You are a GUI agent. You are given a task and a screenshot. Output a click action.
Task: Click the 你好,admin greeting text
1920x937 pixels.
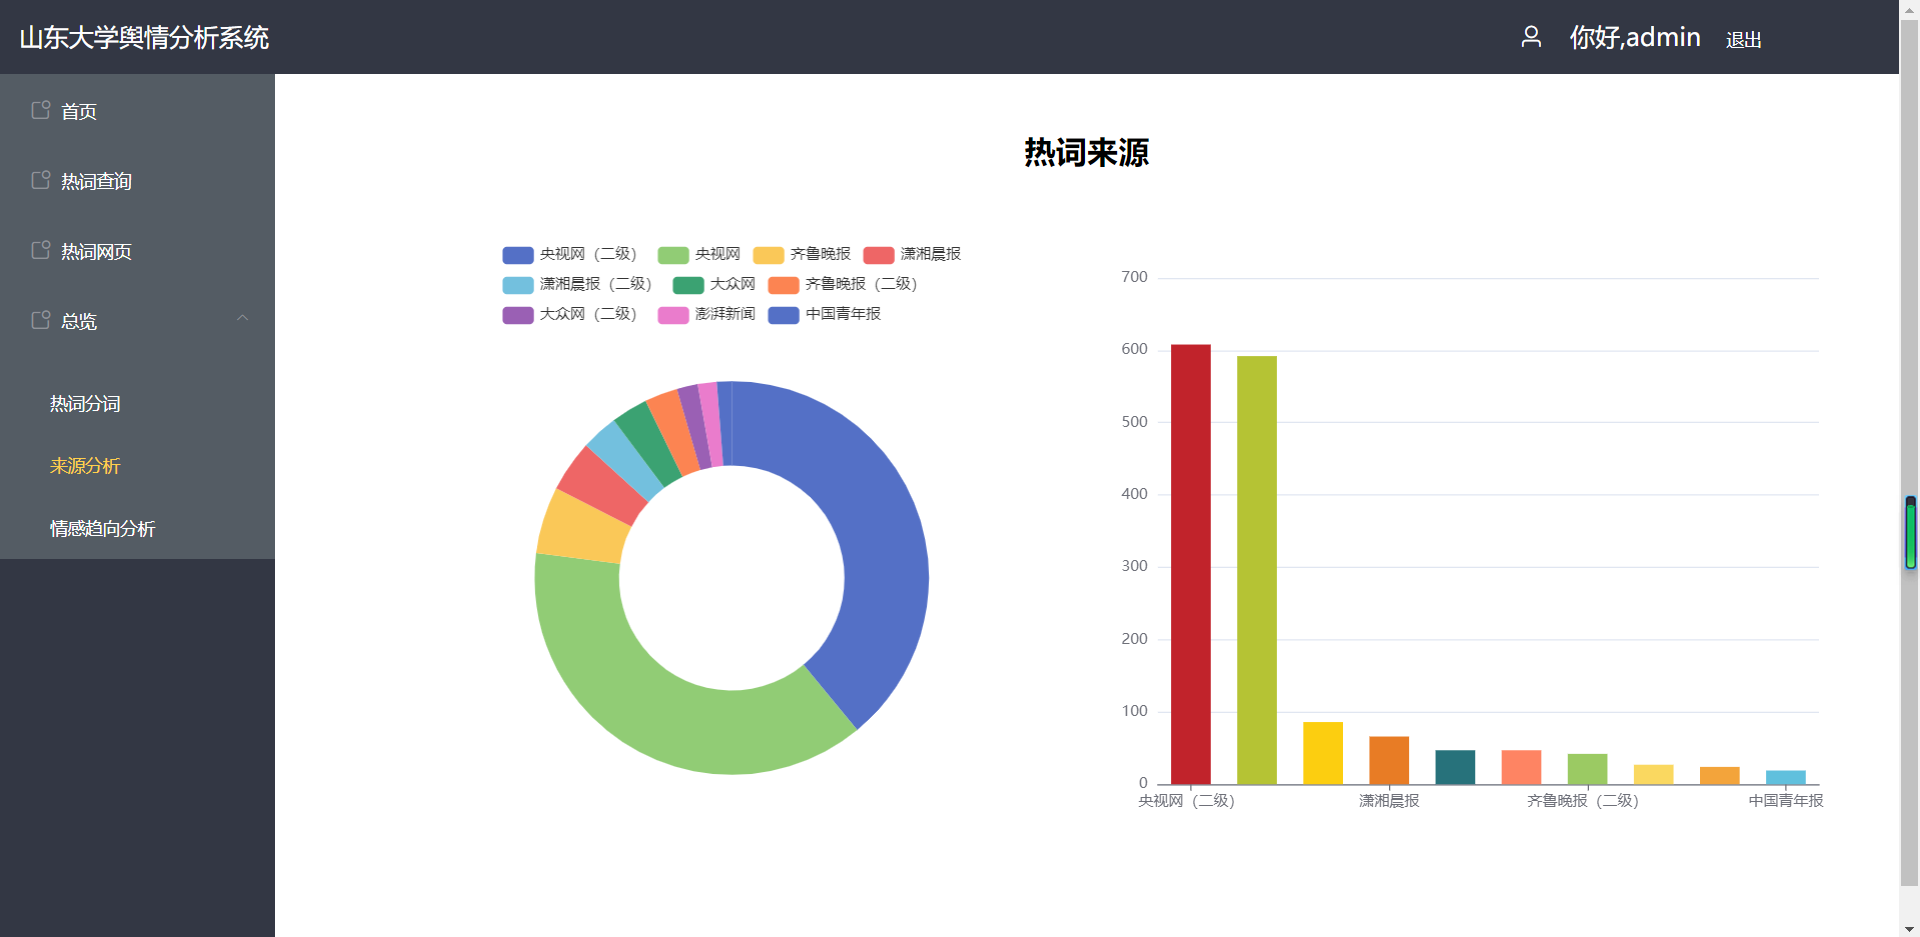tap(1635, 37)
